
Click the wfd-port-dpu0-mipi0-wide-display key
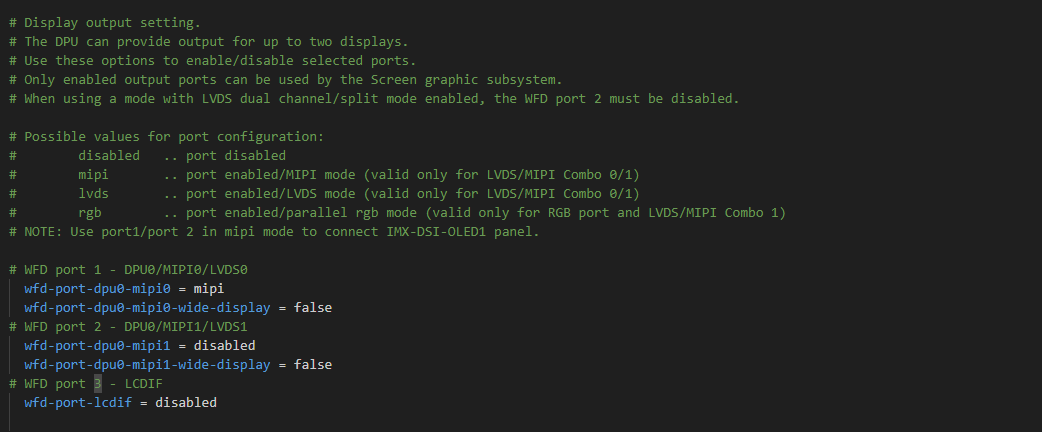point(147,308)
